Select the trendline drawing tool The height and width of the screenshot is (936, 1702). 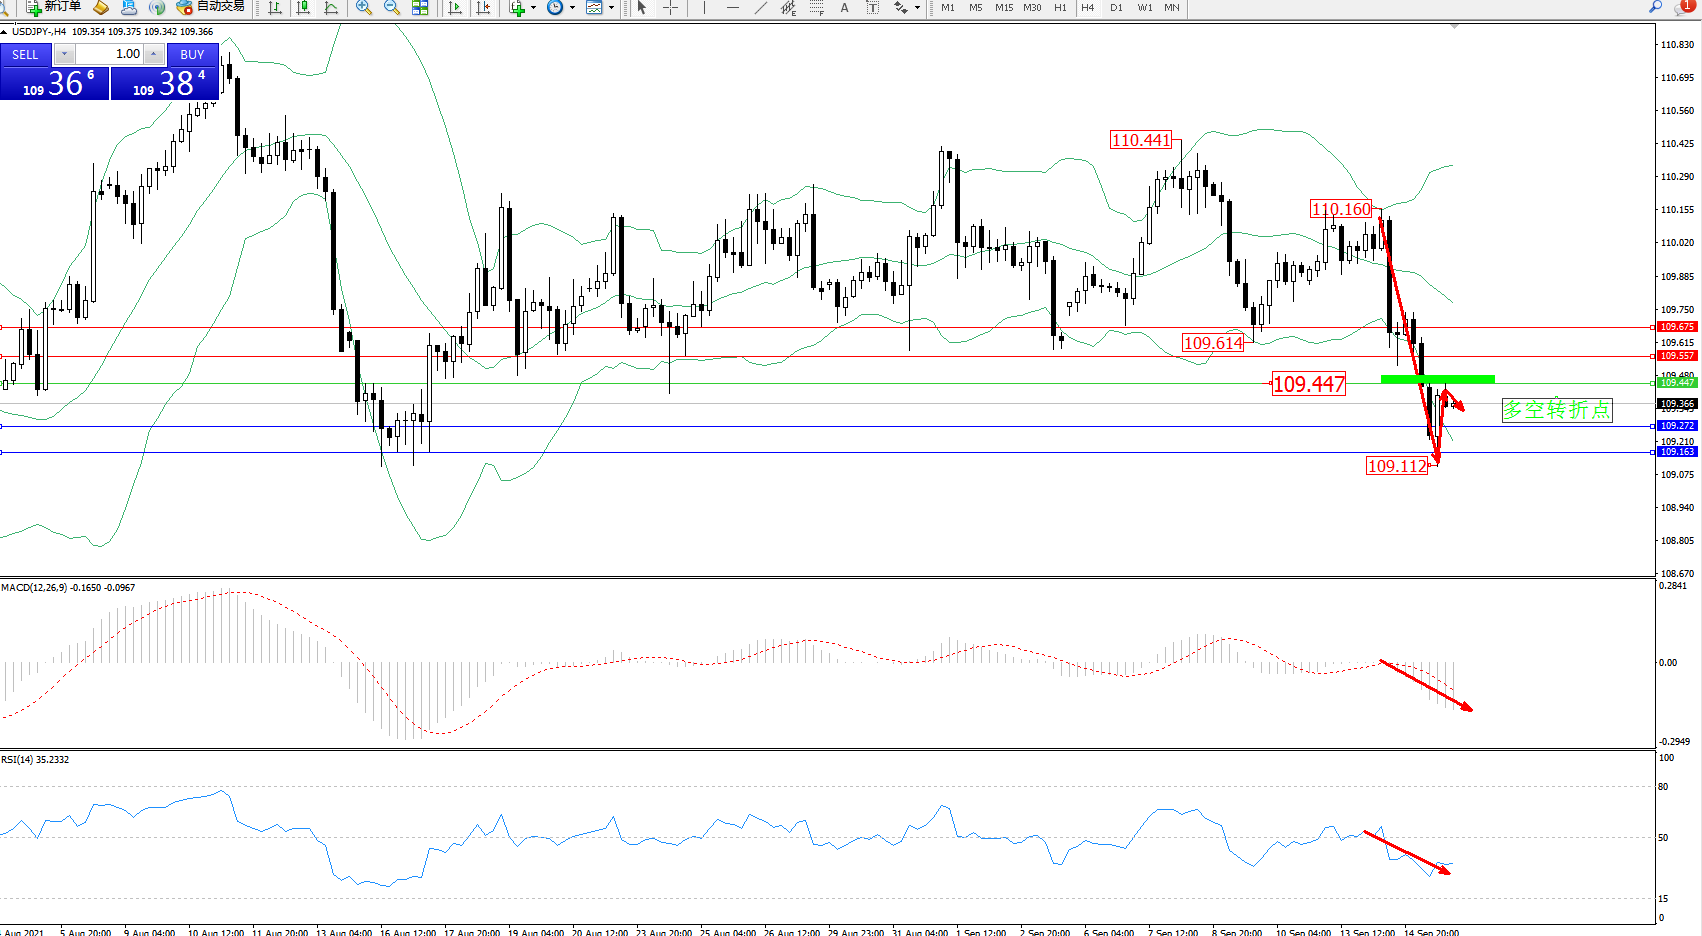point(761,8)
